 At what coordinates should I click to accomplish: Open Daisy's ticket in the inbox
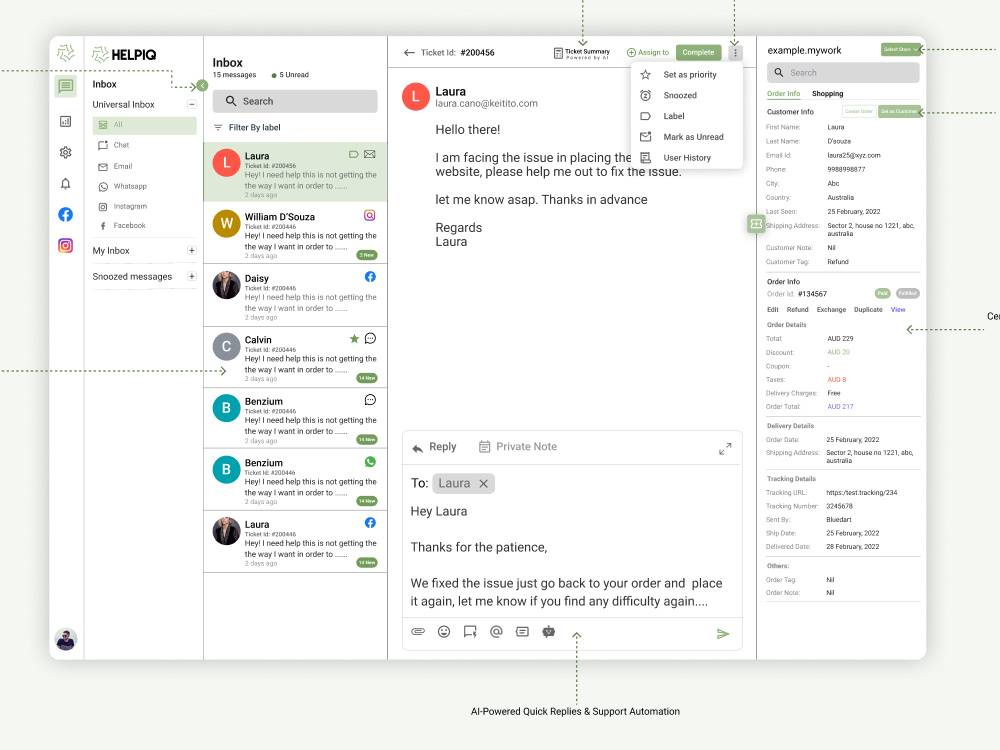[295, 296]
